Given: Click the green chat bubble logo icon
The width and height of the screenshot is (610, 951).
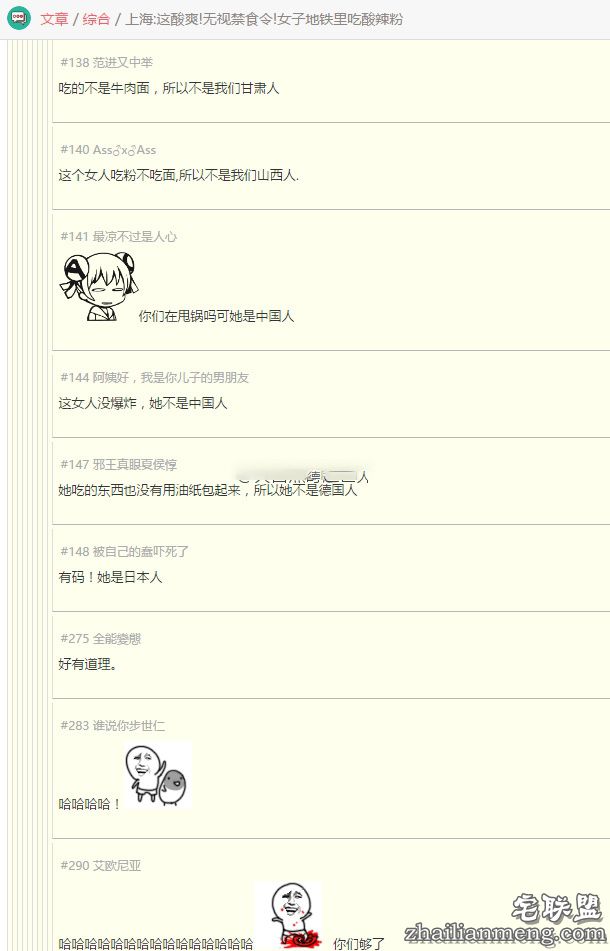Looking at the screenshot, I should [x=19, y=18].
